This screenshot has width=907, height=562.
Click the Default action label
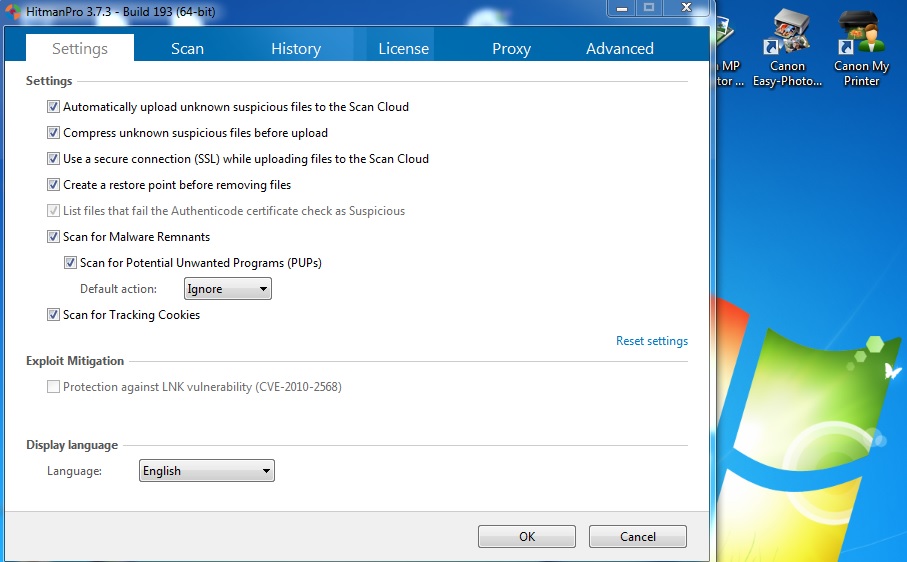click(118, 289)
